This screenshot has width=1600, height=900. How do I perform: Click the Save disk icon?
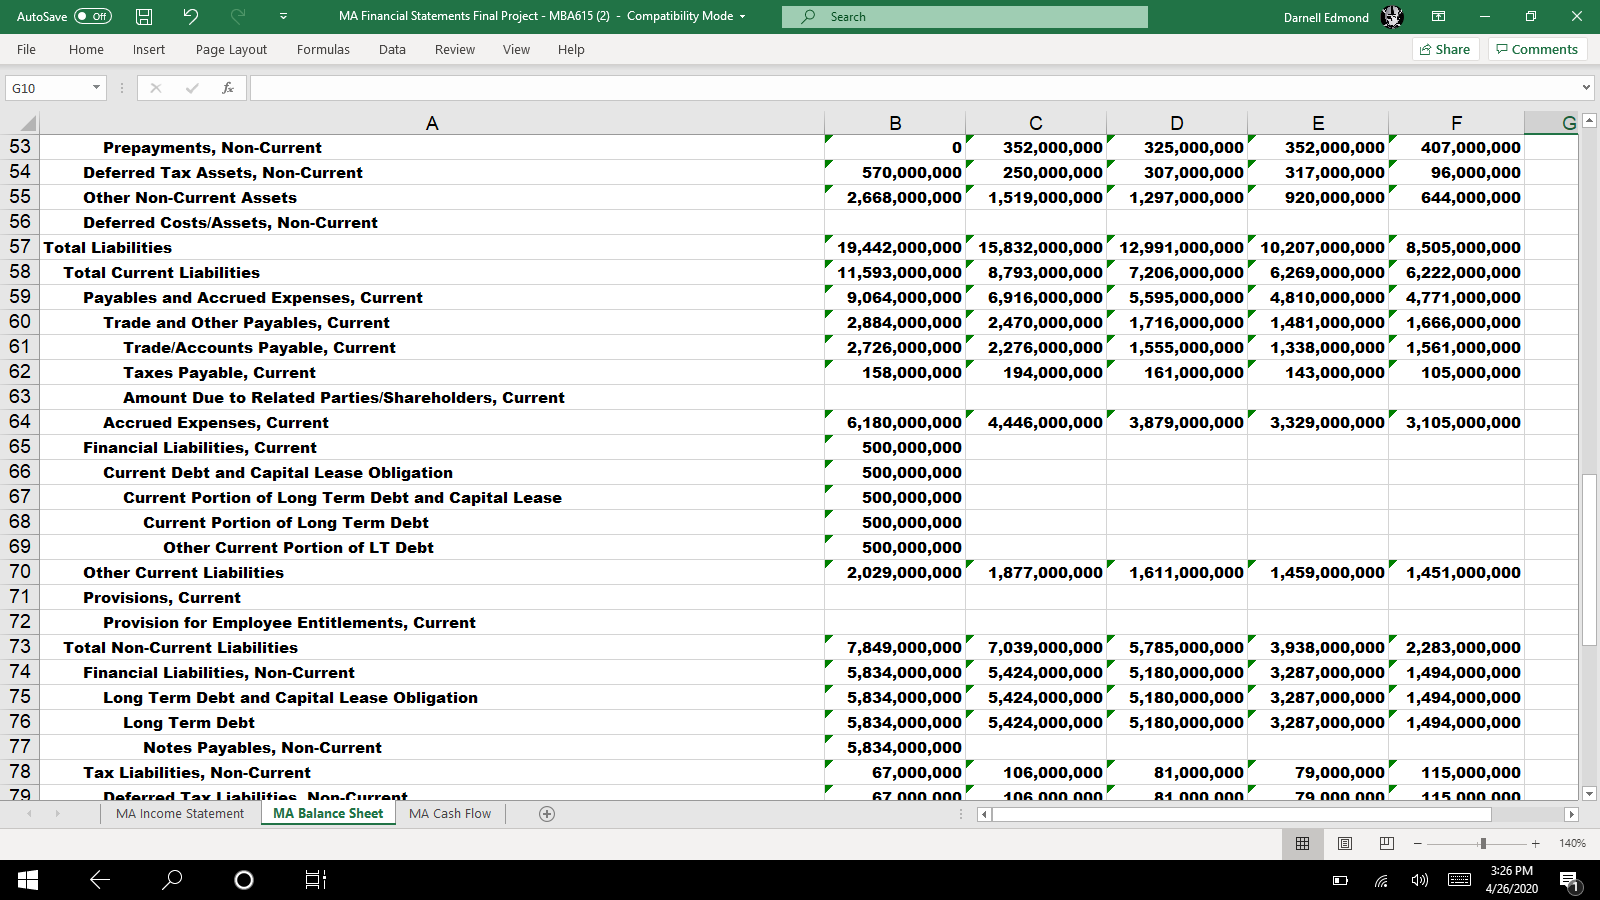(x=144, y=16)
